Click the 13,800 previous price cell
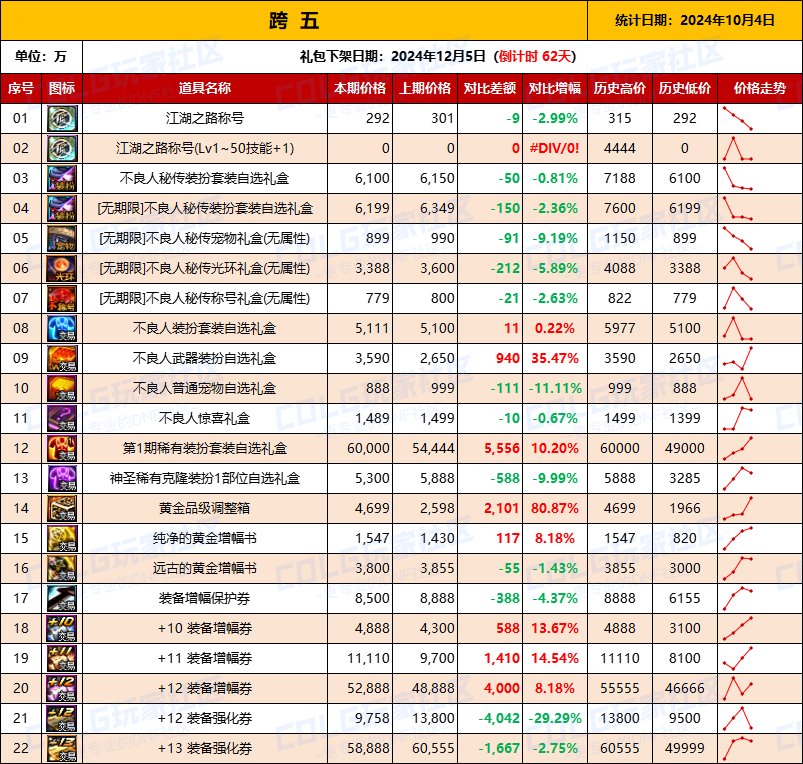The width and height of the screenshot is (803, 764). point(425,718)
